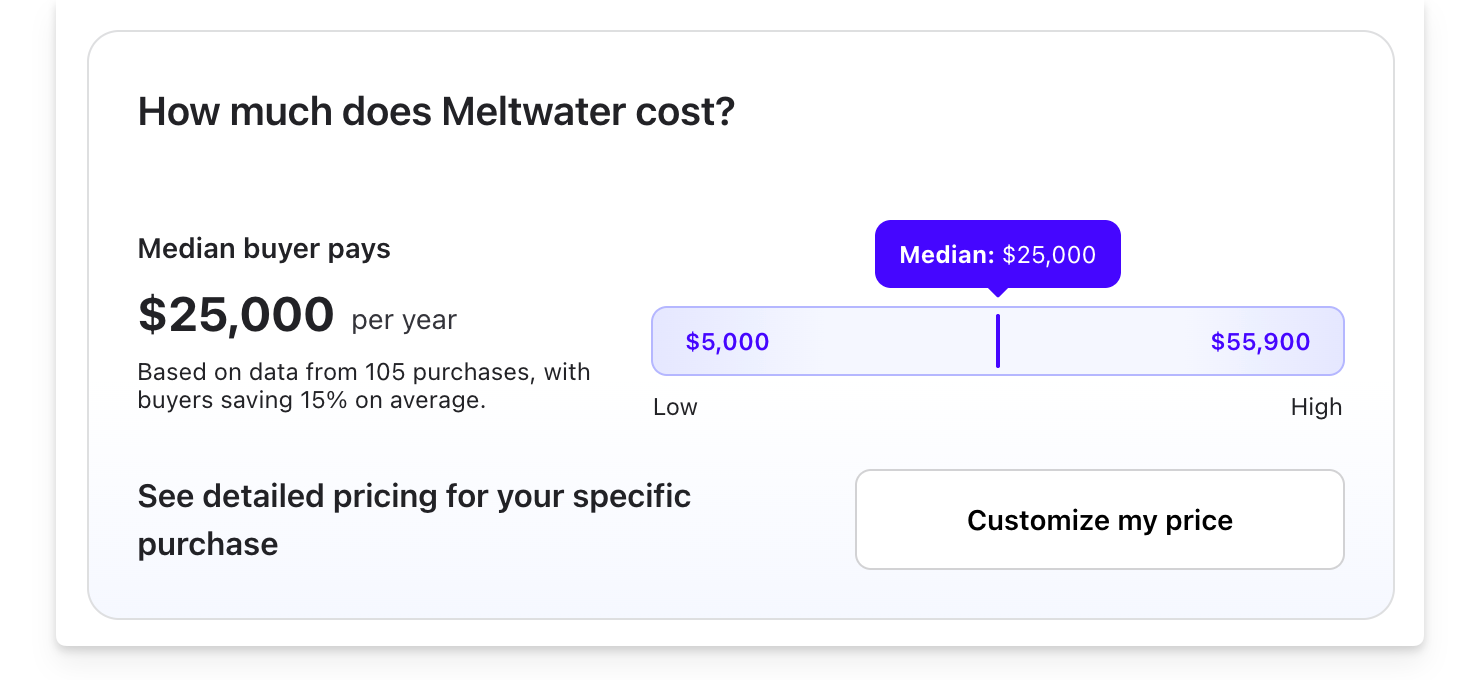Select the Median buyer pays label
1480x680 pixels.
263,248
